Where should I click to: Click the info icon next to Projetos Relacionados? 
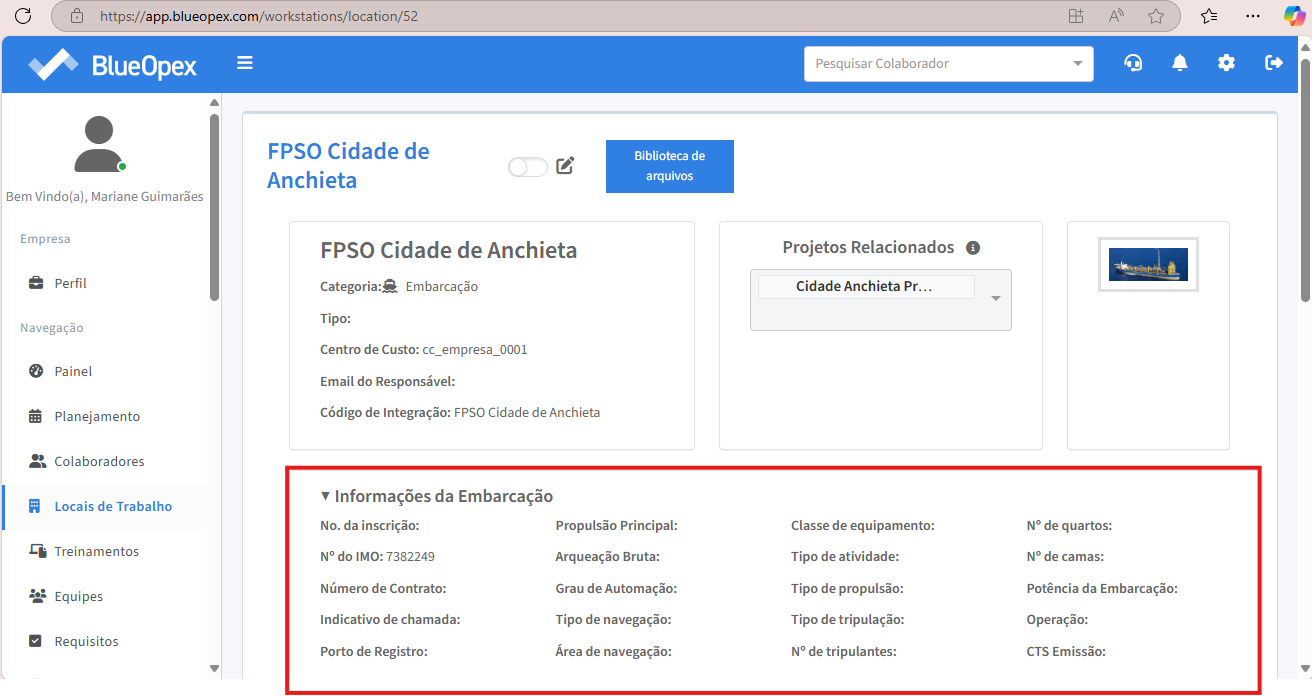[973, 248]
